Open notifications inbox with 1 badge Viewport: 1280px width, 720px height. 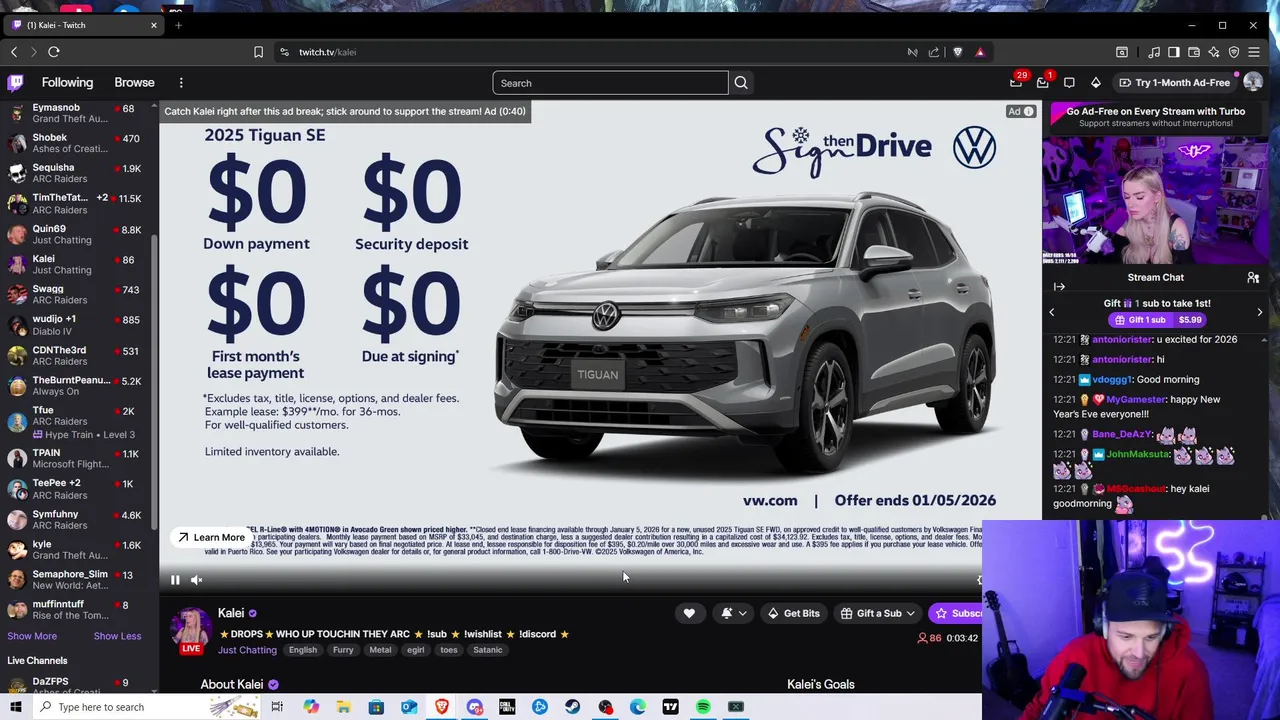(x=1043, y=83)
